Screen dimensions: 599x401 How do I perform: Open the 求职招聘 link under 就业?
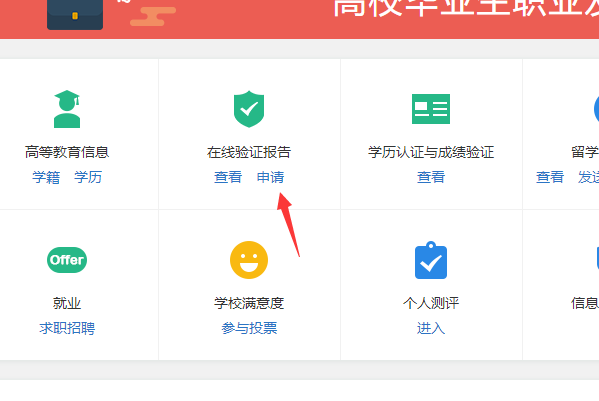[67, 328]
